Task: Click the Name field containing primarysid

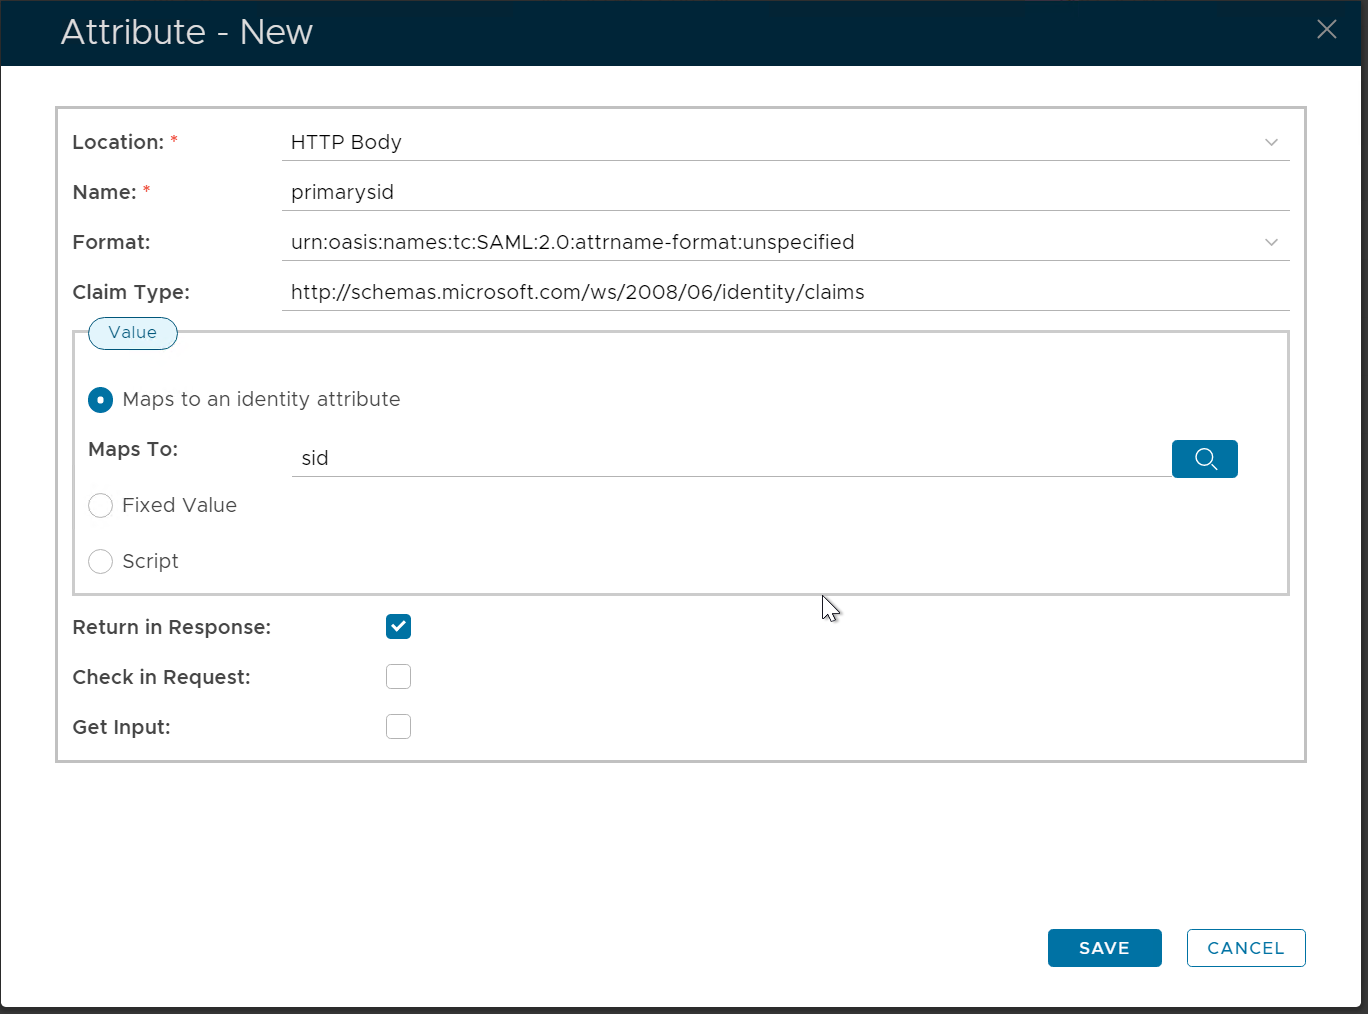Action: (785, 192)
